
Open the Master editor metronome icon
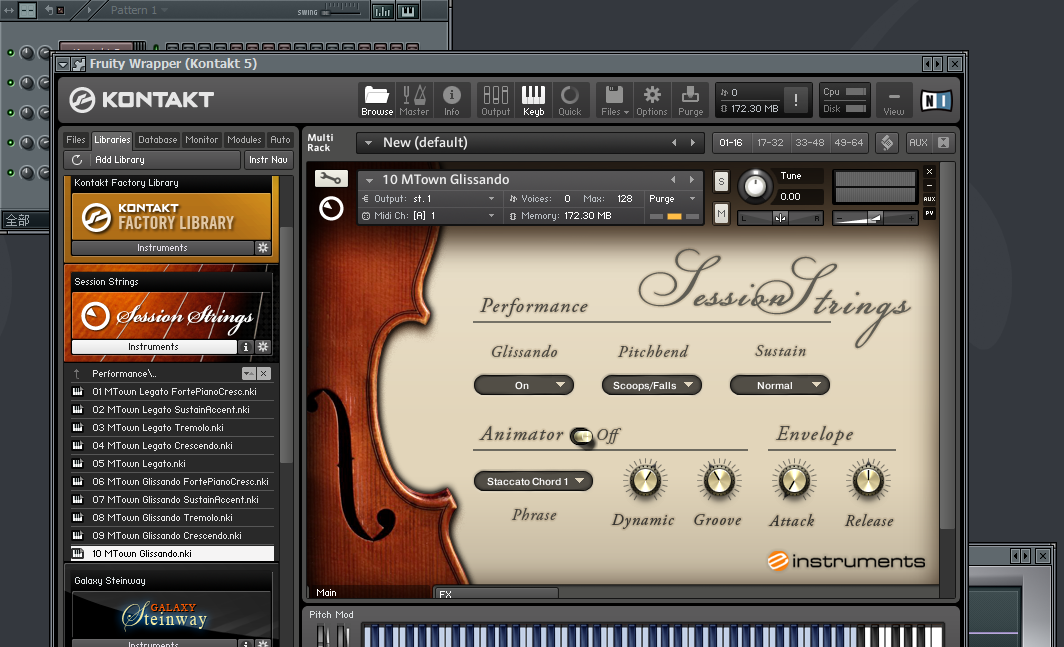pyautogui.click(x=414, y=100)
